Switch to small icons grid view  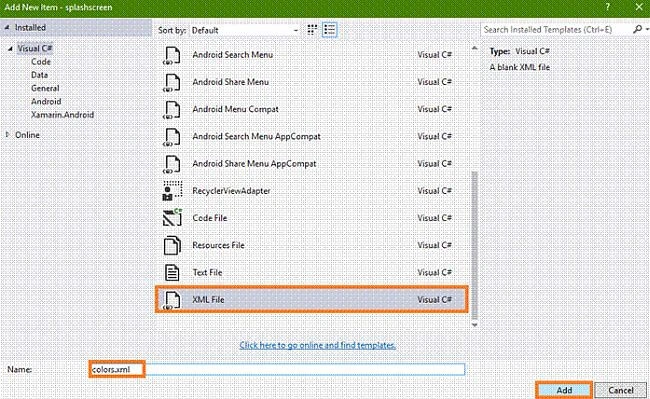pyautogui.click(x=312, y=30)
